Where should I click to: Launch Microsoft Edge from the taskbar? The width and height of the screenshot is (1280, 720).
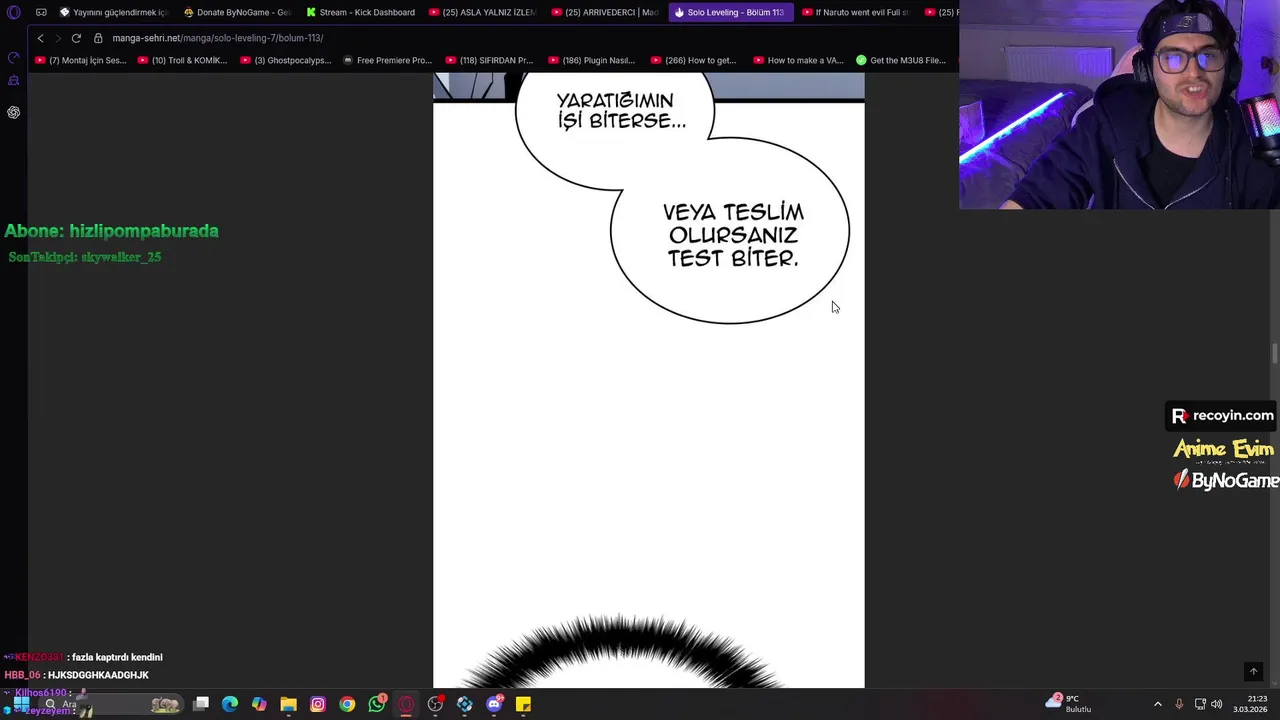click(230, 704)
